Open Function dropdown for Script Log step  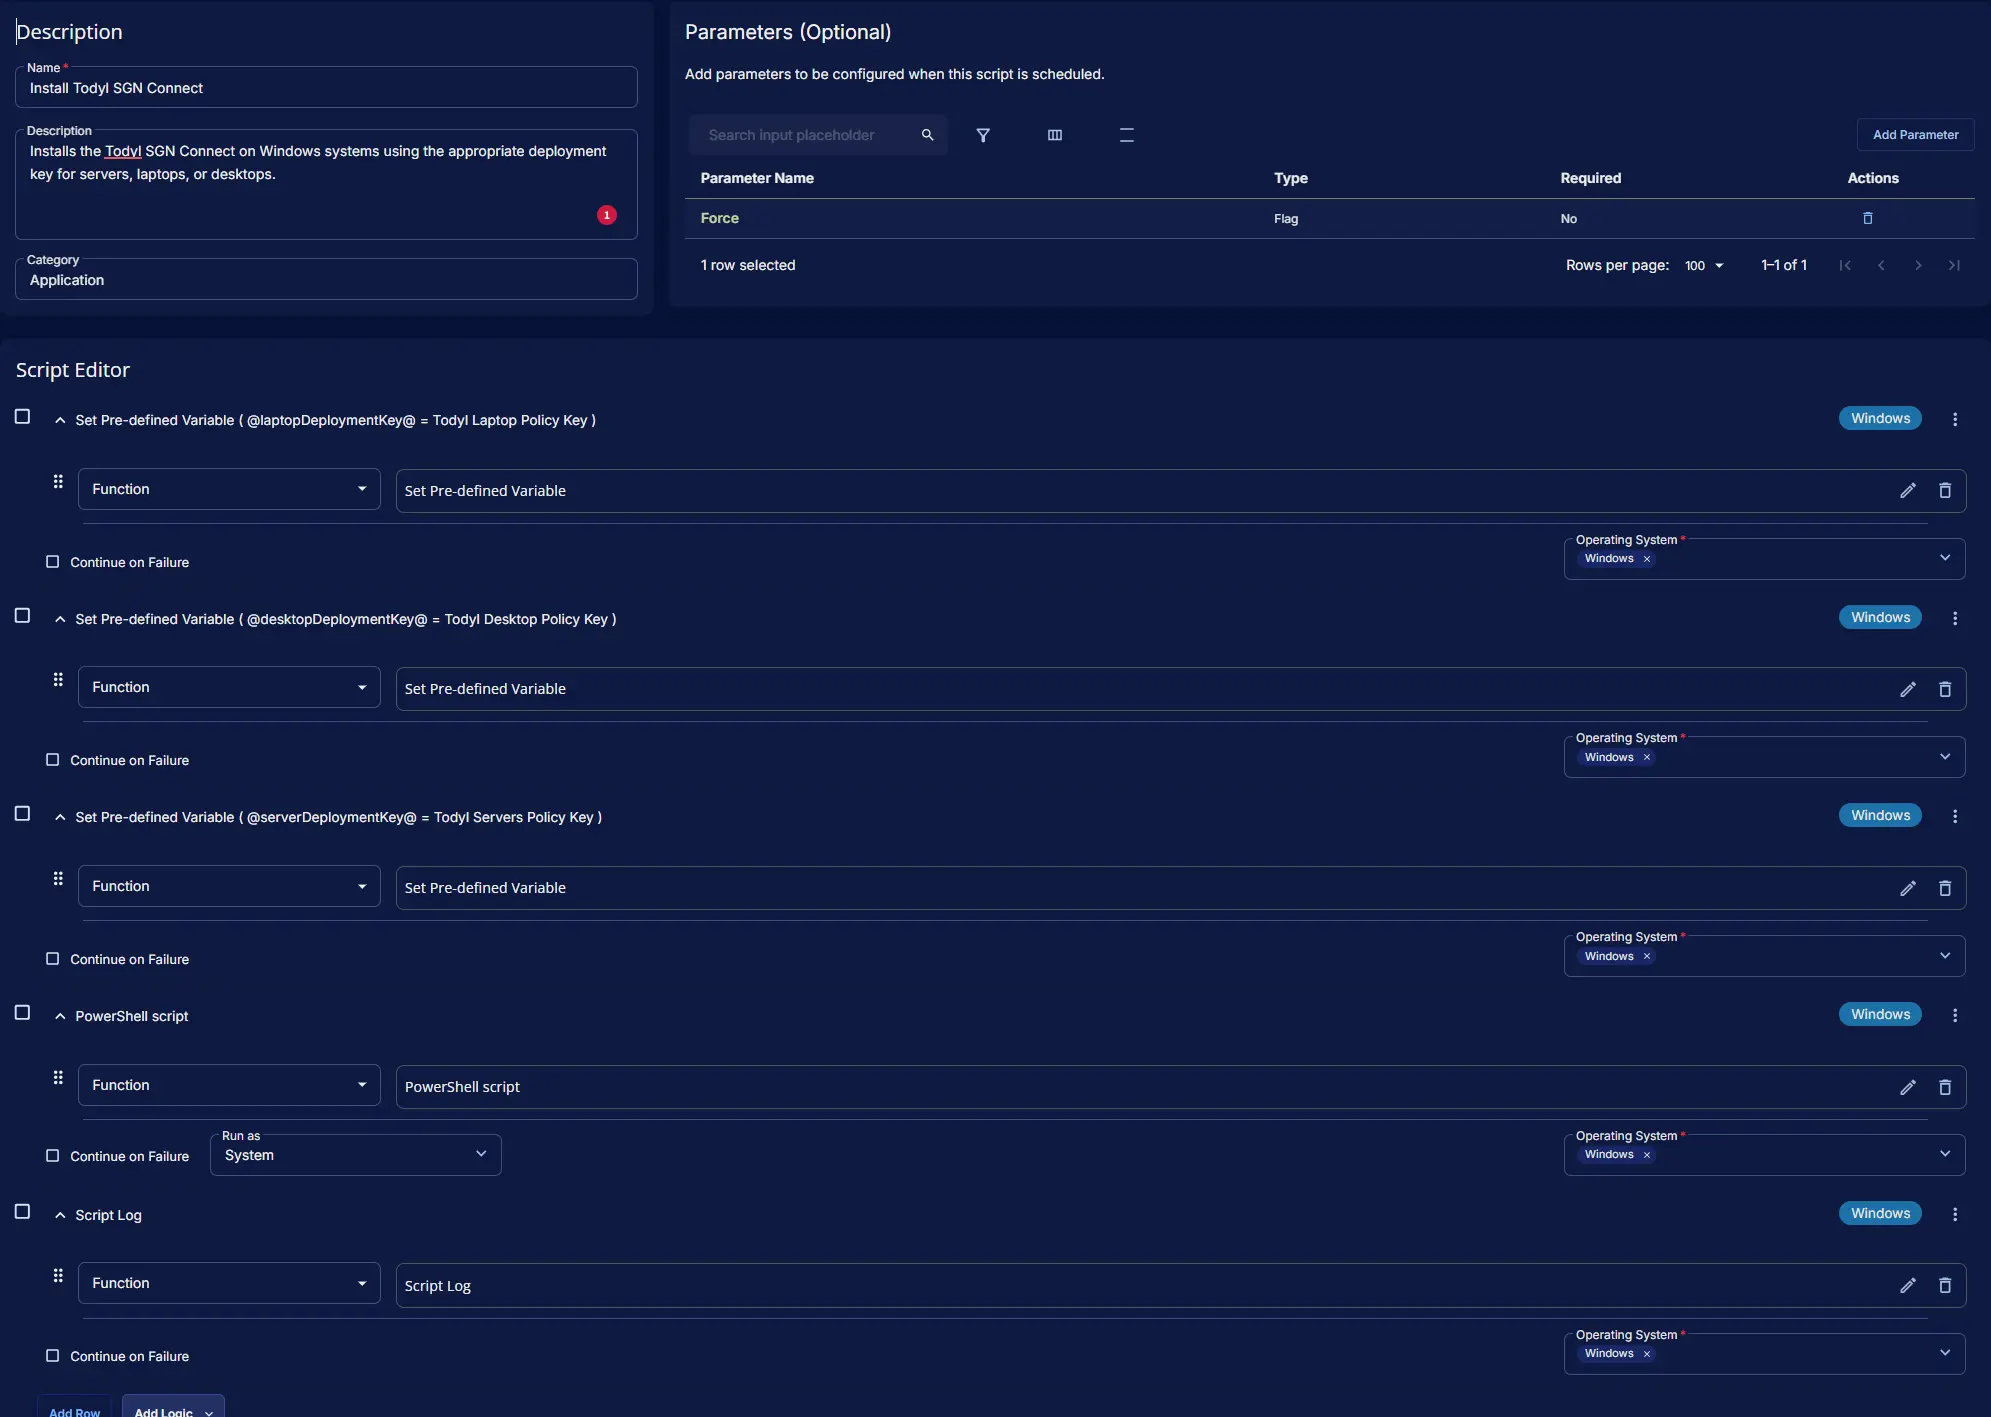229,1283
